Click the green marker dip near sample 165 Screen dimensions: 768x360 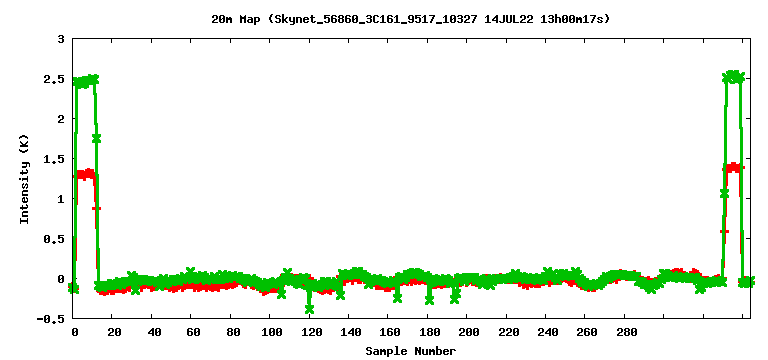coord(397,297)
